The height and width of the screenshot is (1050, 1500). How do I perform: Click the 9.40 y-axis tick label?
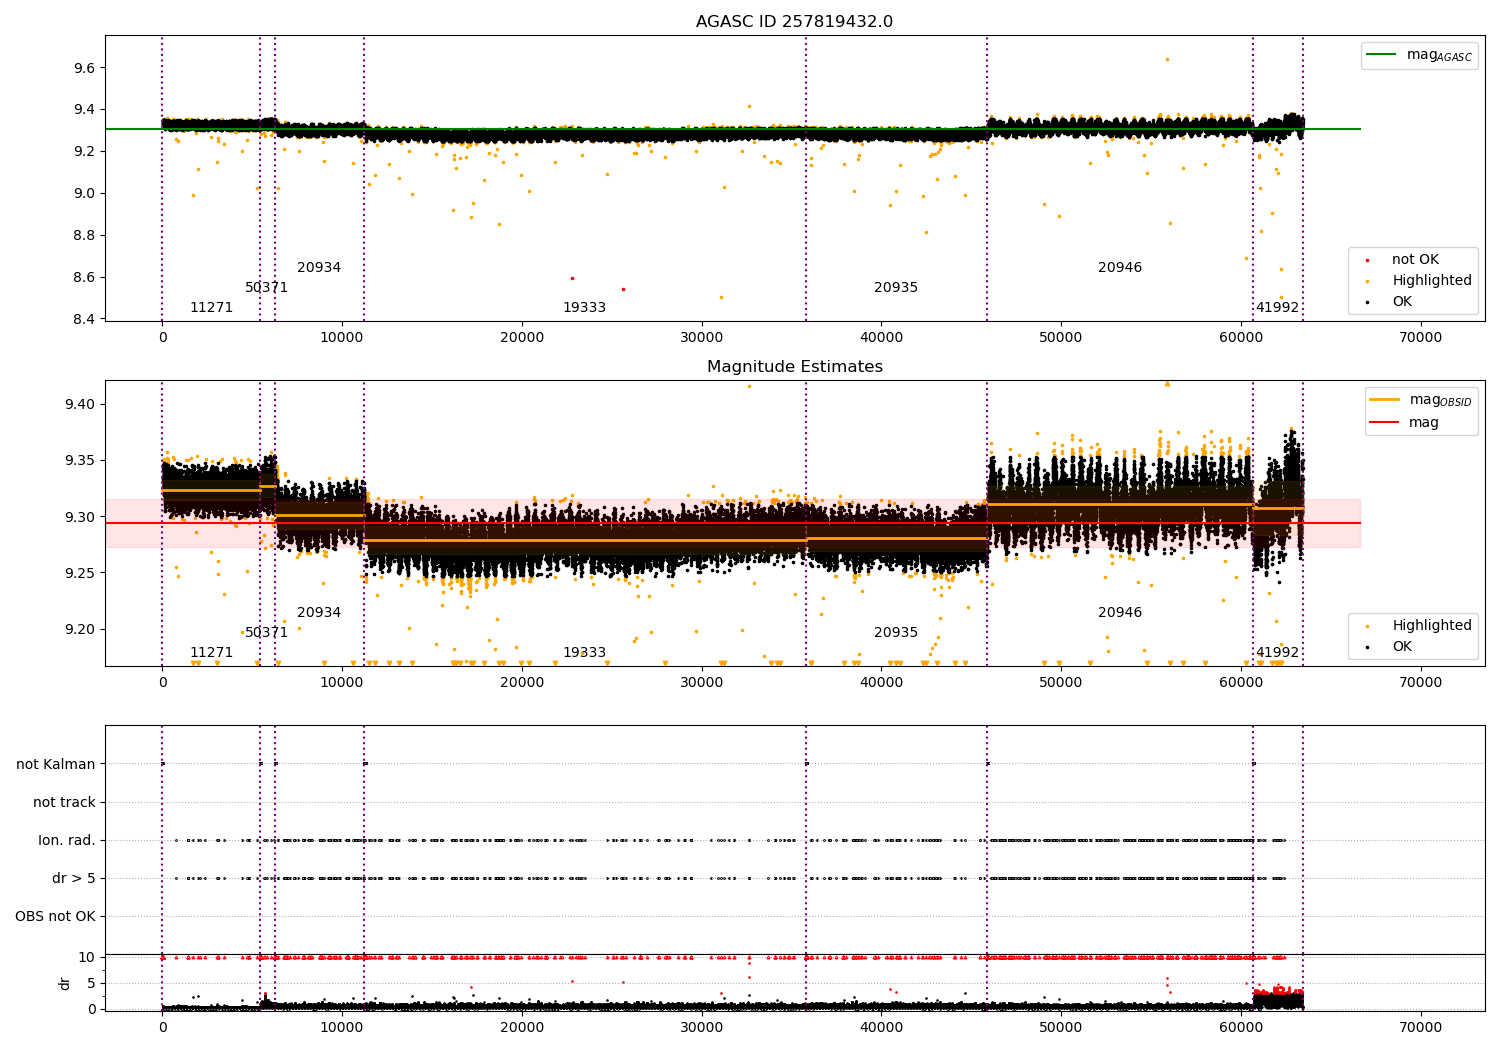tap(80, 405)
